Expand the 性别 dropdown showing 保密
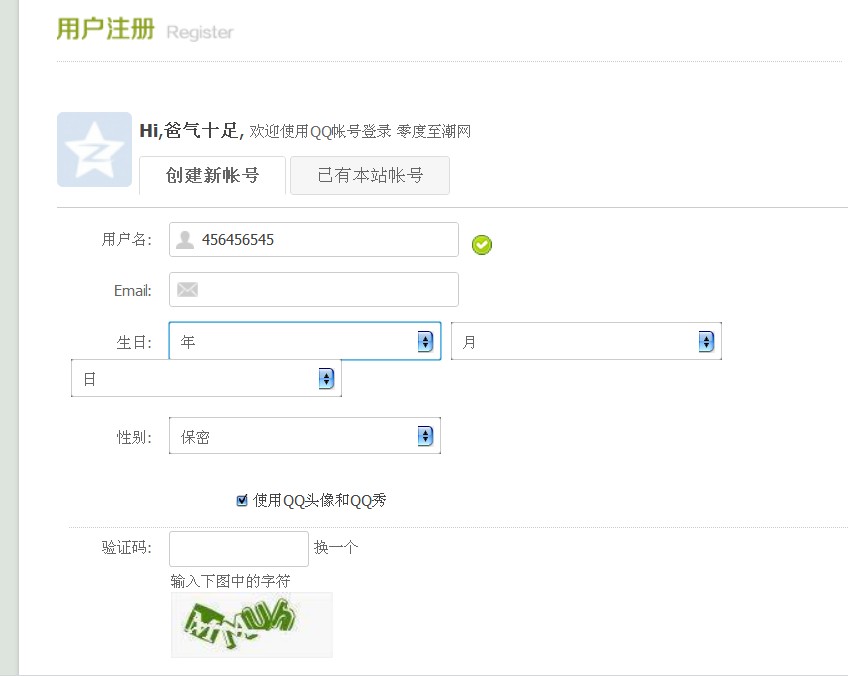 tap(295, 436)
